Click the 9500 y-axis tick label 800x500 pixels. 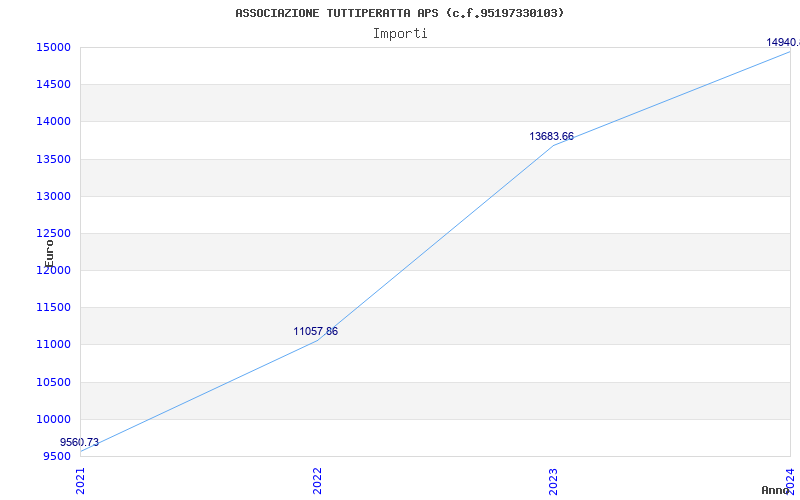pyautogui.click(x=55, y=456)
